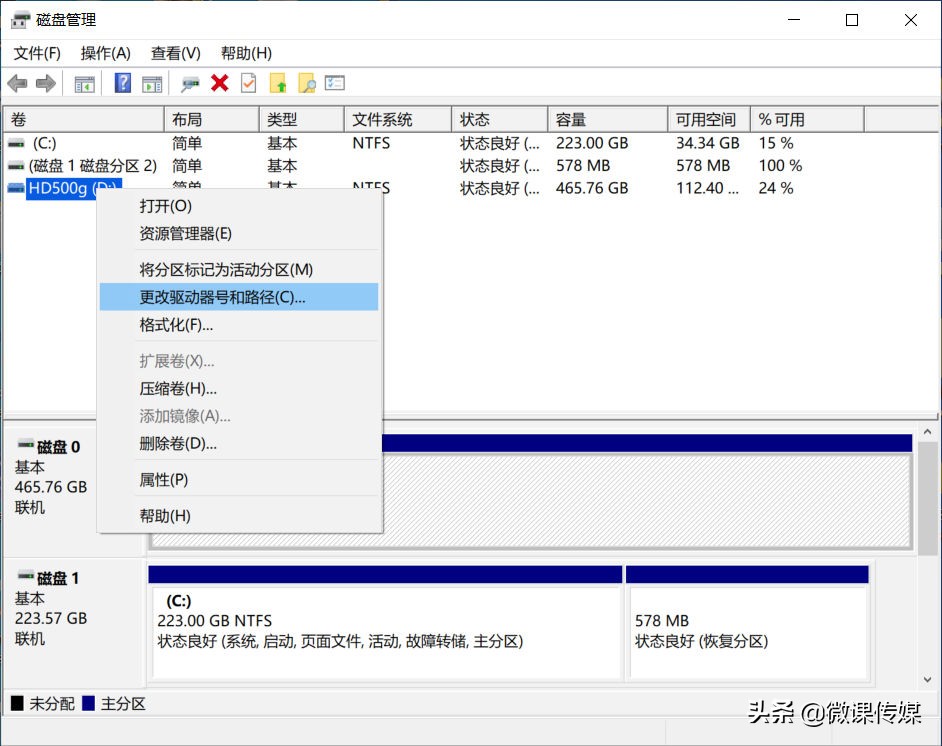Click the folder with magnifier icon
This screenshot has height=746, width=942.
click(306, 83)
